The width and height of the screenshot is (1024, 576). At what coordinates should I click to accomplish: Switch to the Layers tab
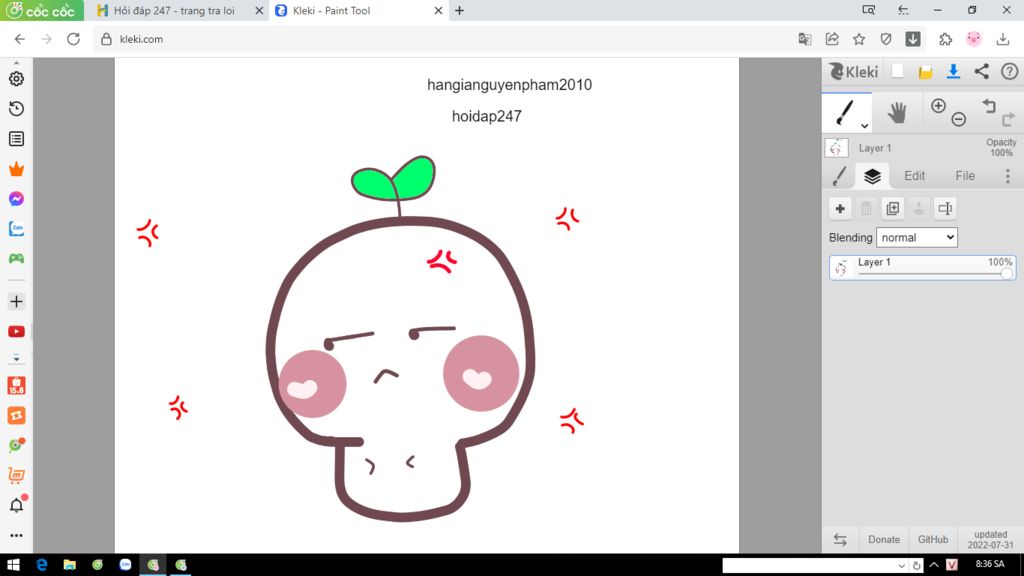coord(872,176)
